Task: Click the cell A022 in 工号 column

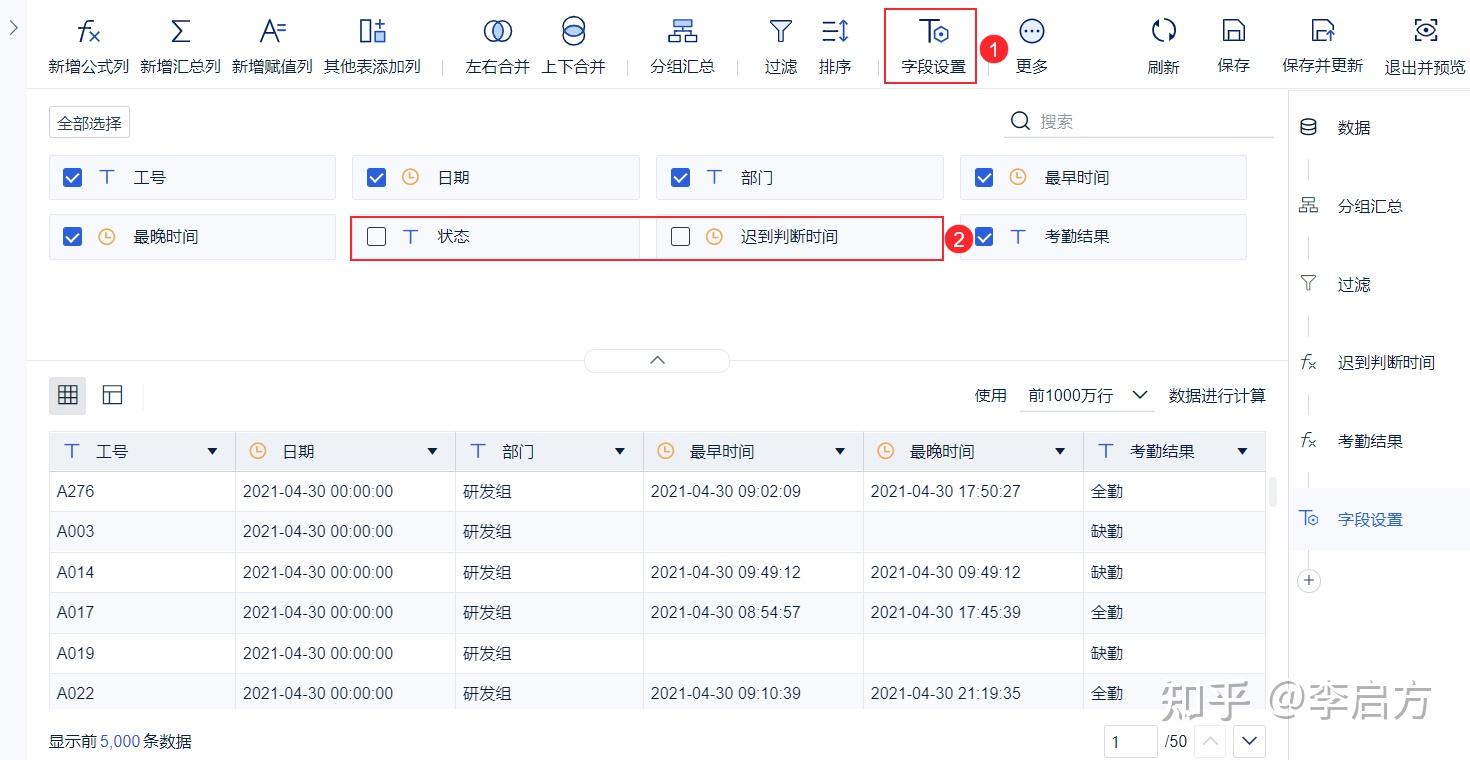Action: pyautogui.click(x=142, y=692)
